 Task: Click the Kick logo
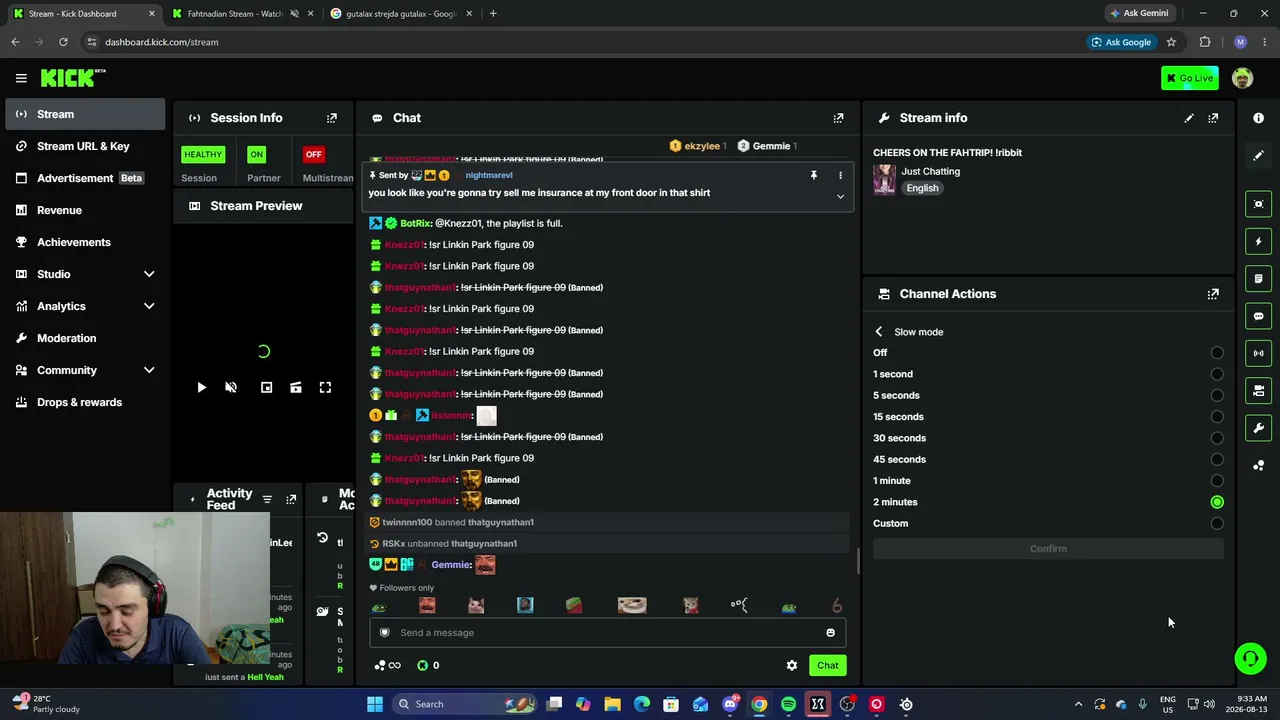[72, 78]
